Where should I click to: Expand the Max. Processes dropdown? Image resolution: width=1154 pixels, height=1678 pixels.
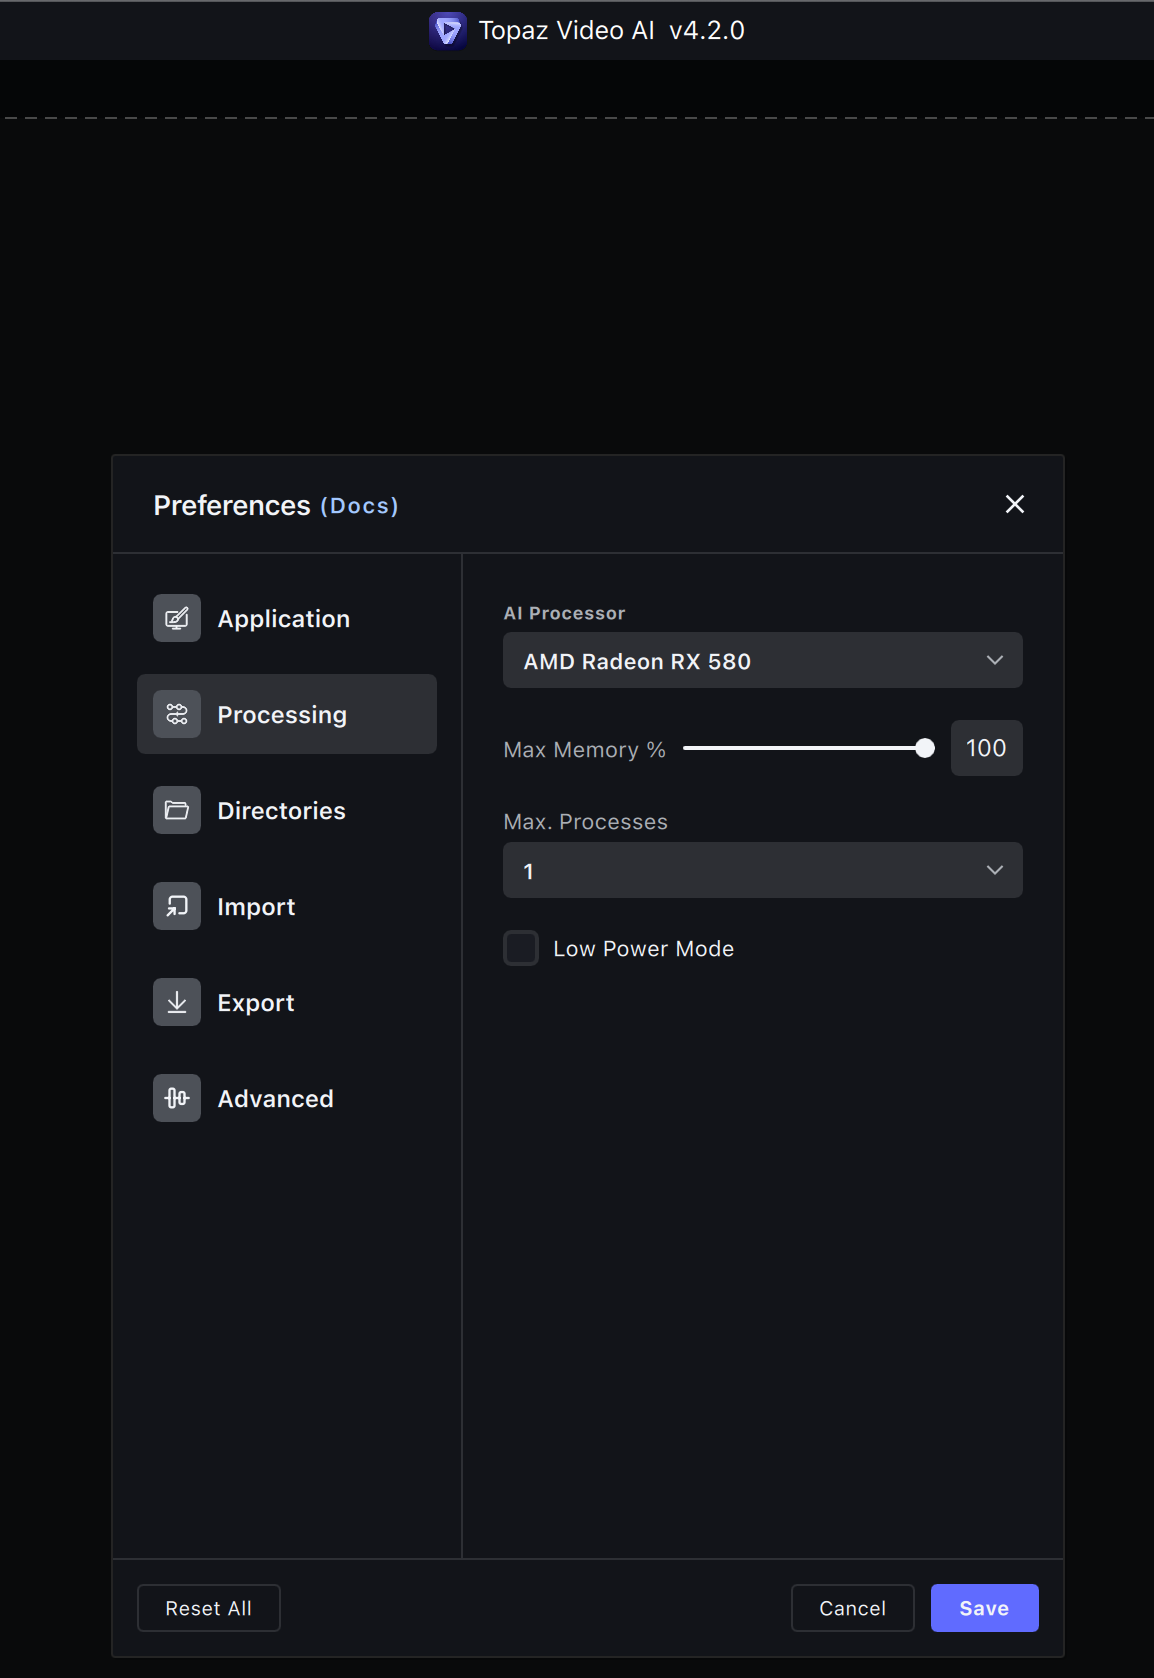[762, 870]
